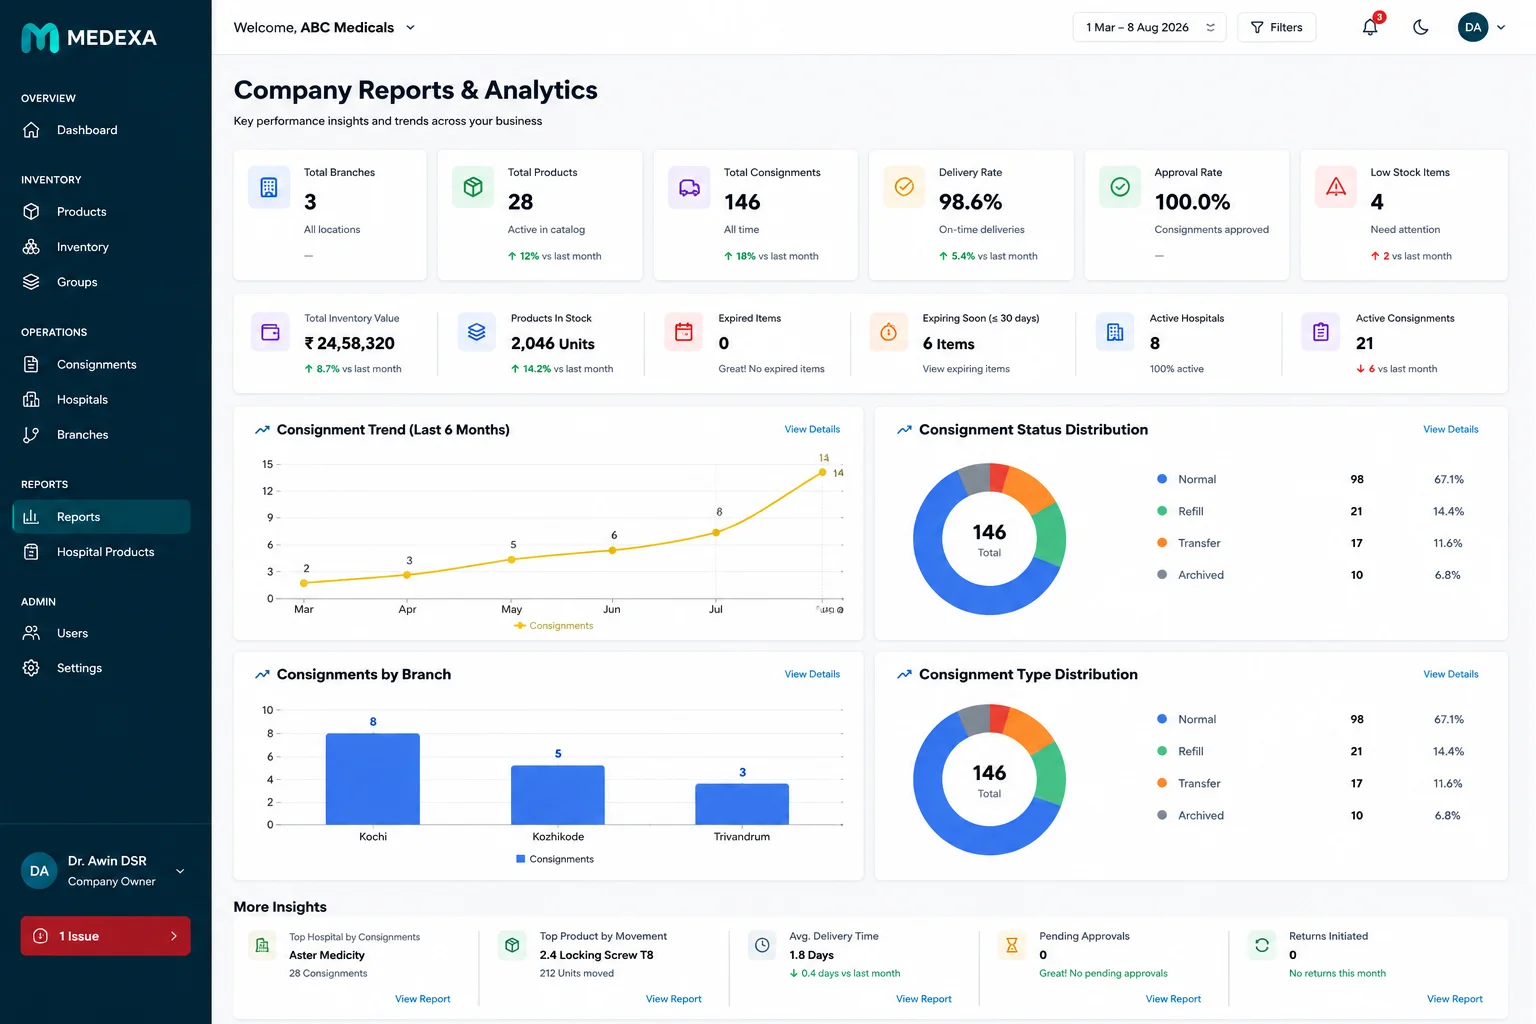
Task: Click the Returns Initiated refresh icon
Action: (1262, 945)
